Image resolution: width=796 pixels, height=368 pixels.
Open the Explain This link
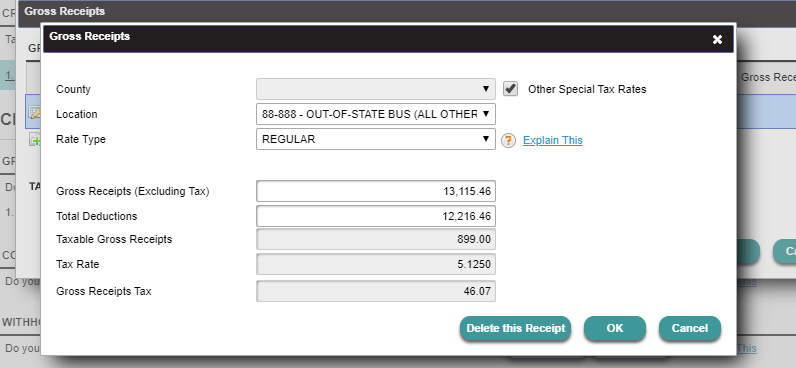tap(553, 141)
